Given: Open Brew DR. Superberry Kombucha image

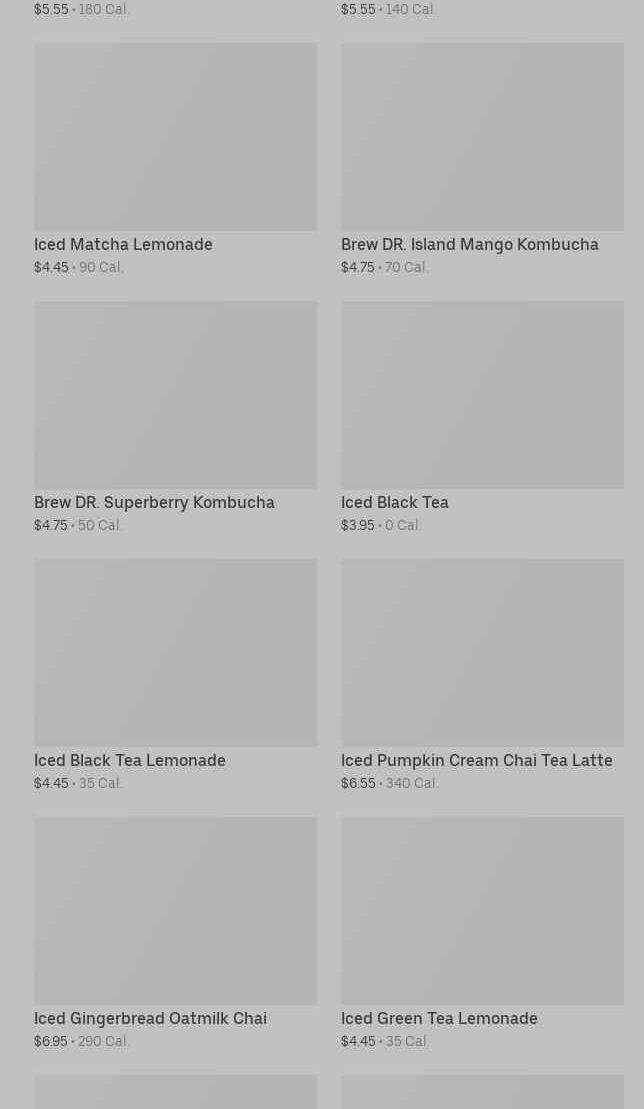Looking at the screenshot, I should pyautogui.click(x=175, y=395).
